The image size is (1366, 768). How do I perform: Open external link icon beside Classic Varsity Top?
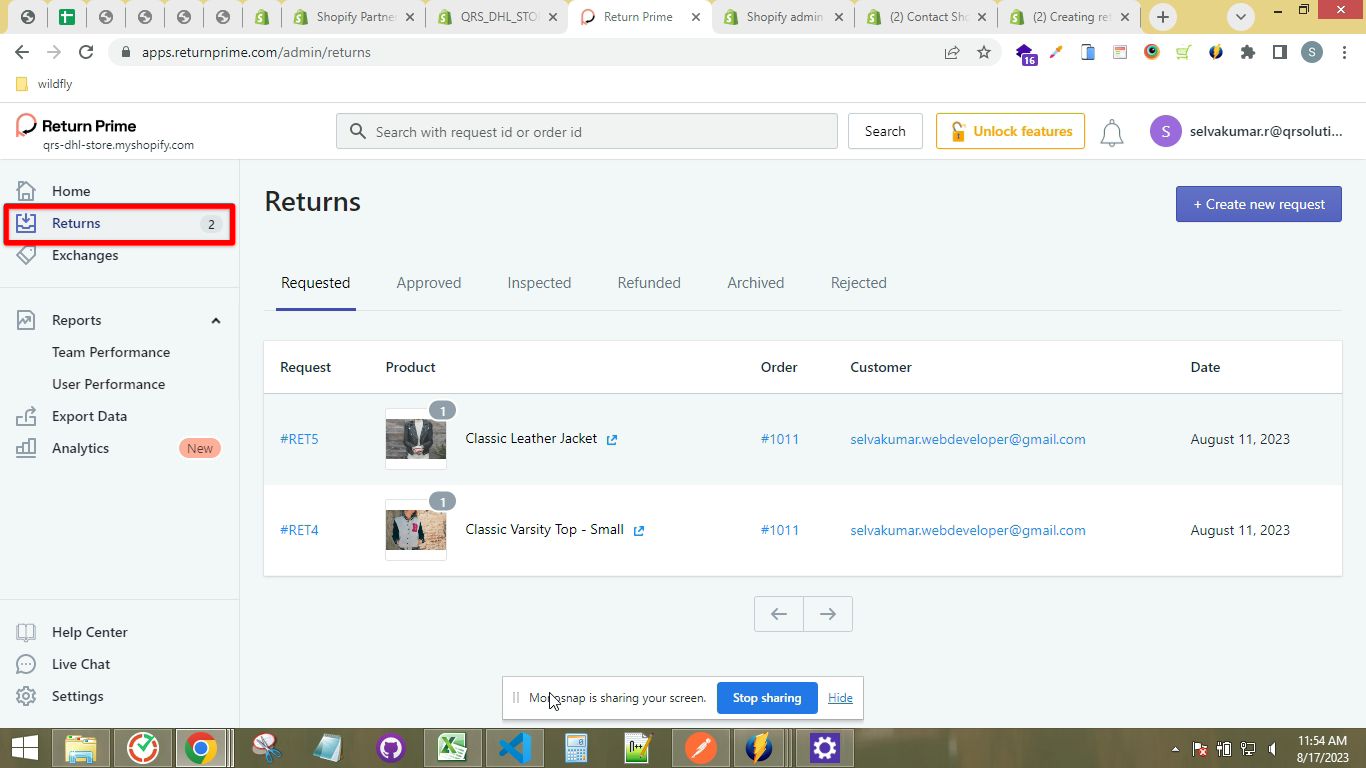(x=639, y=530)
